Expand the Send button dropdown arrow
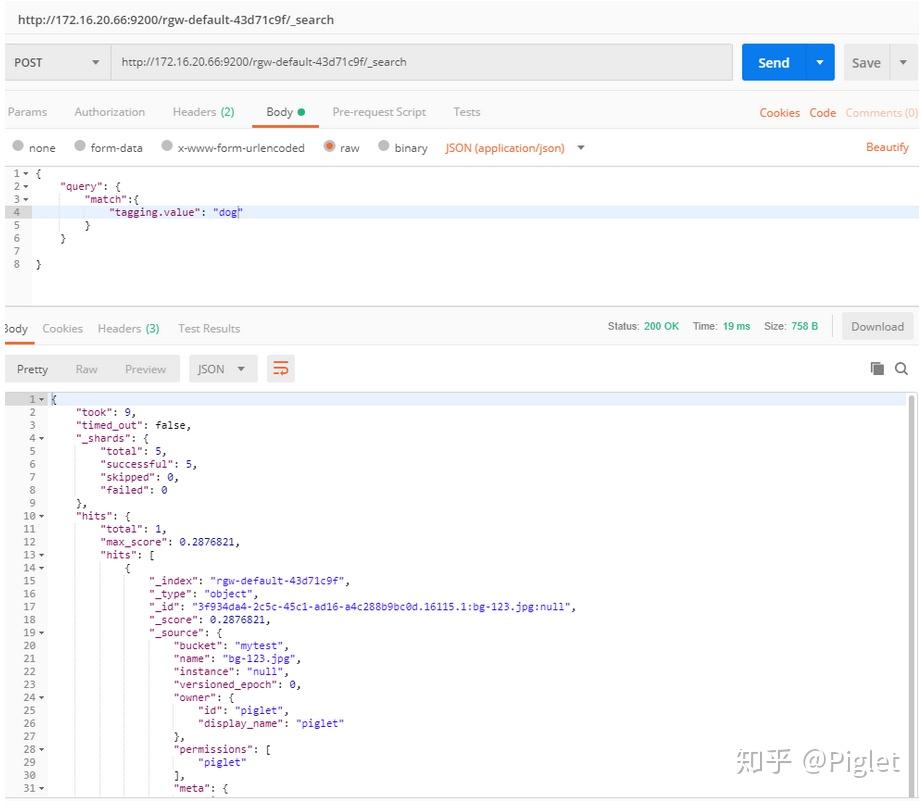The height and width of the screenshot is (804, 923). [819, 62]
